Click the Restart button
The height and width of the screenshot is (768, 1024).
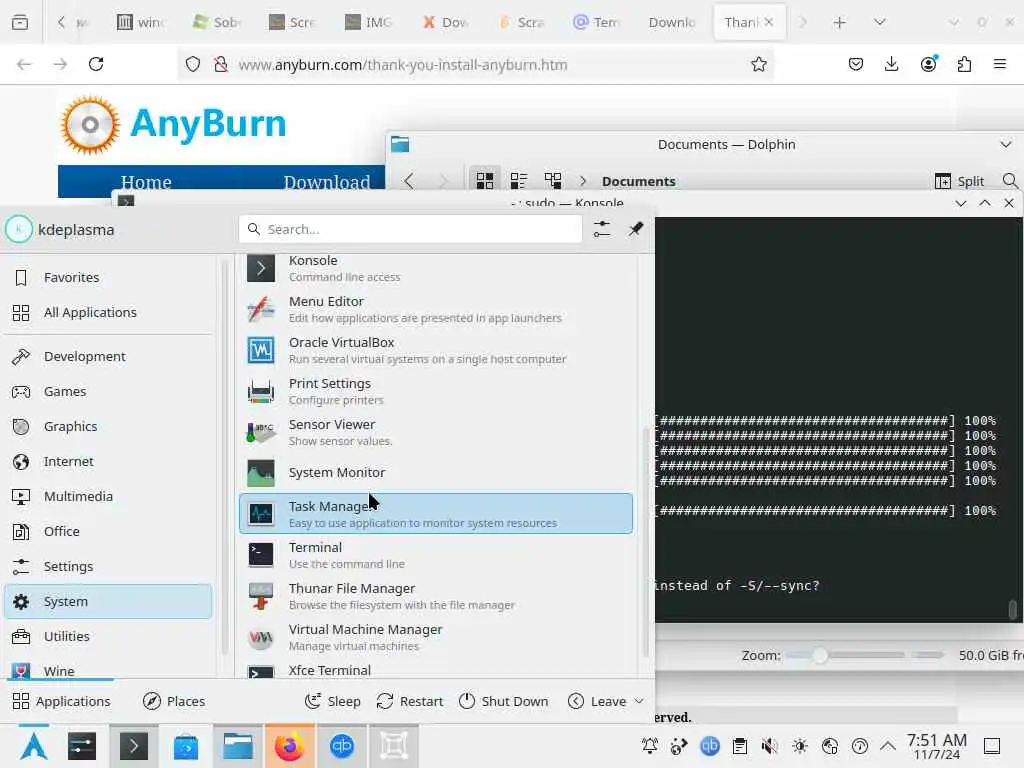point(410,701)
